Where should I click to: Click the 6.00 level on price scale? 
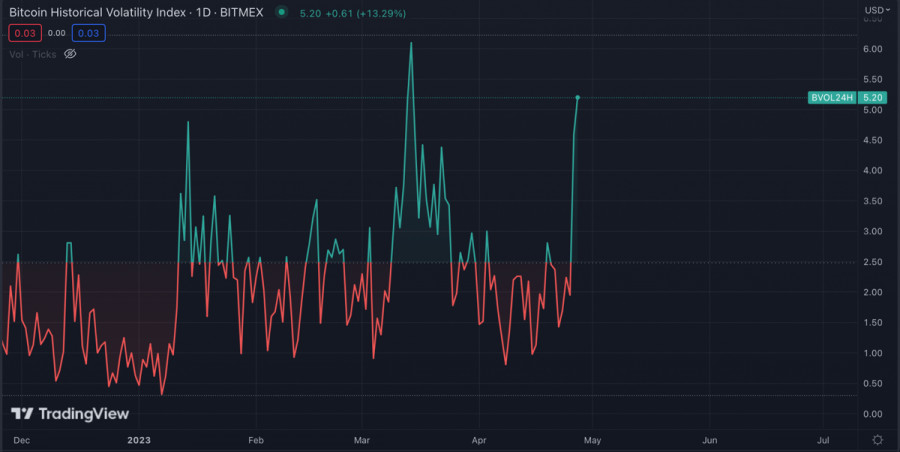pos(872,49)
